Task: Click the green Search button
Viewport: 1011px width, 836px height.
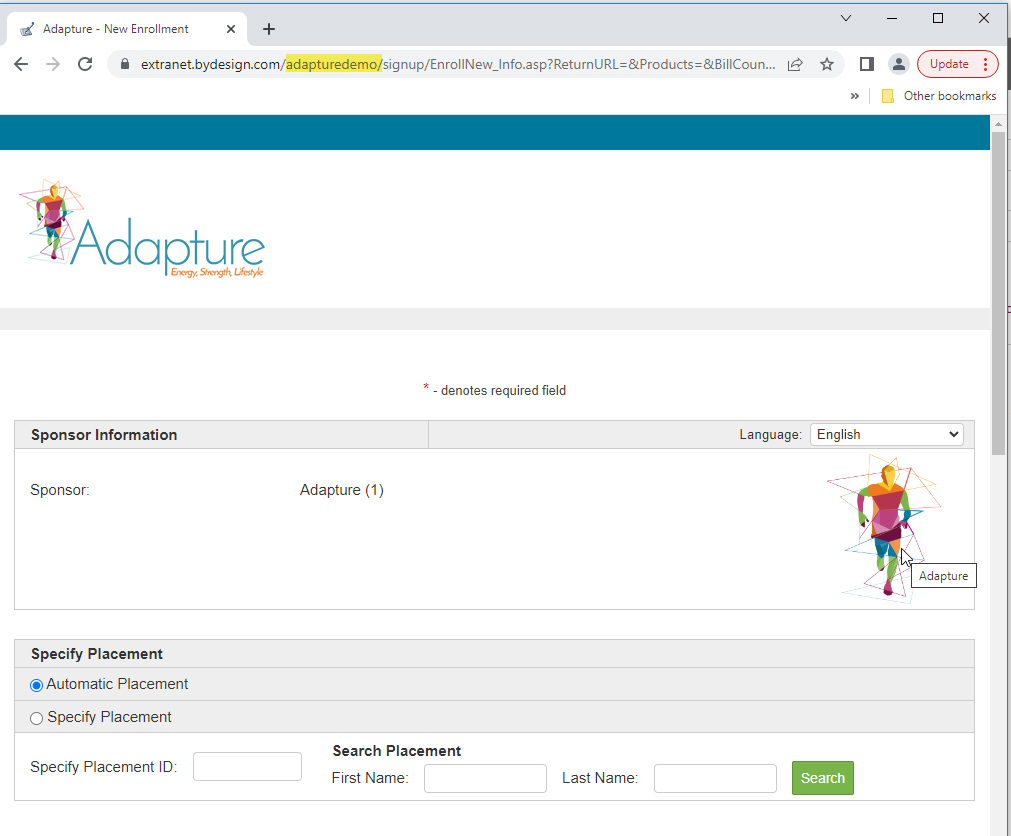Action: [822, 778]
